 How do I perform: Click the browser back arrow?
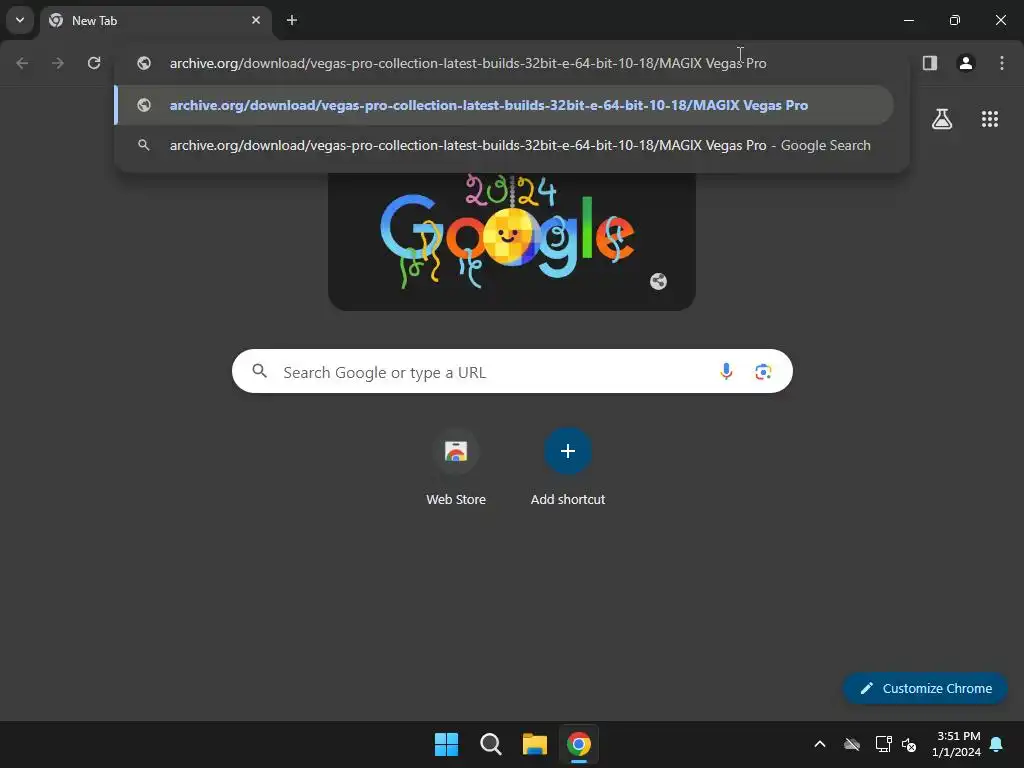click(22, 63)
